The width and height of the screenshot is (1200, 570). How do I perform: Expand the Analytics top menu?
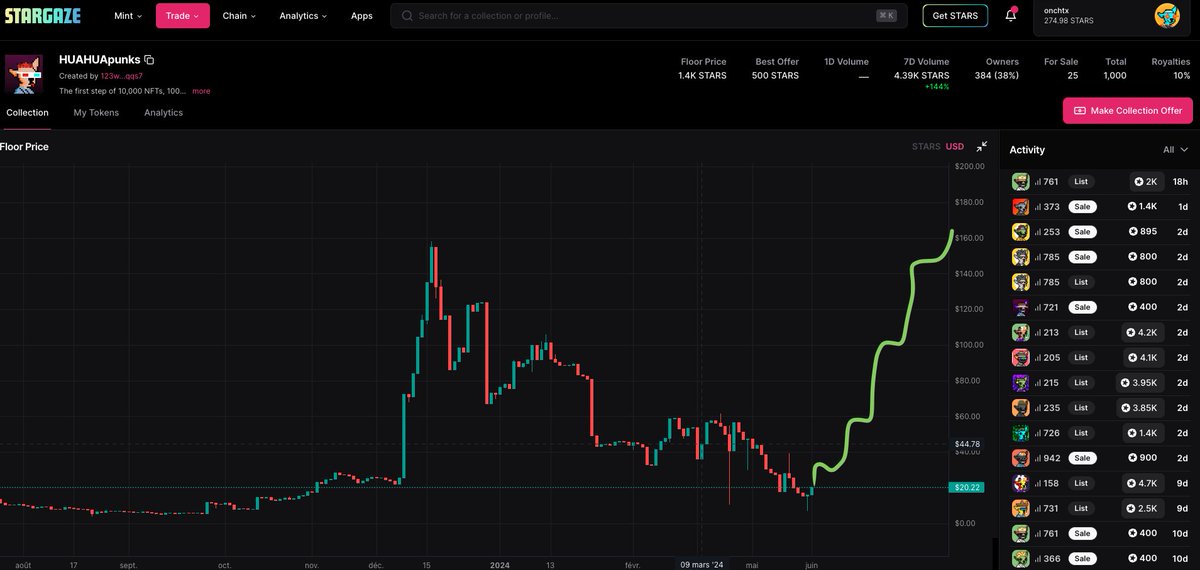tap(304, 16)
